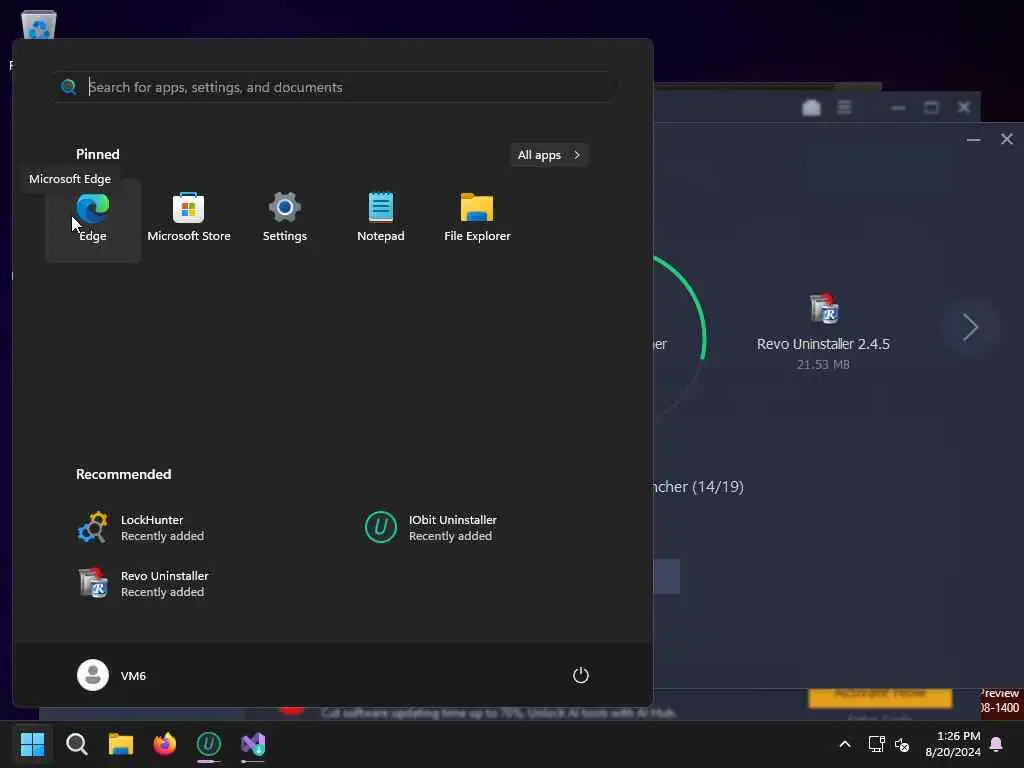Open toolbox icon in background IObit window
The width and height of the screenshot is (1024, 768).
tap(811, 107)
